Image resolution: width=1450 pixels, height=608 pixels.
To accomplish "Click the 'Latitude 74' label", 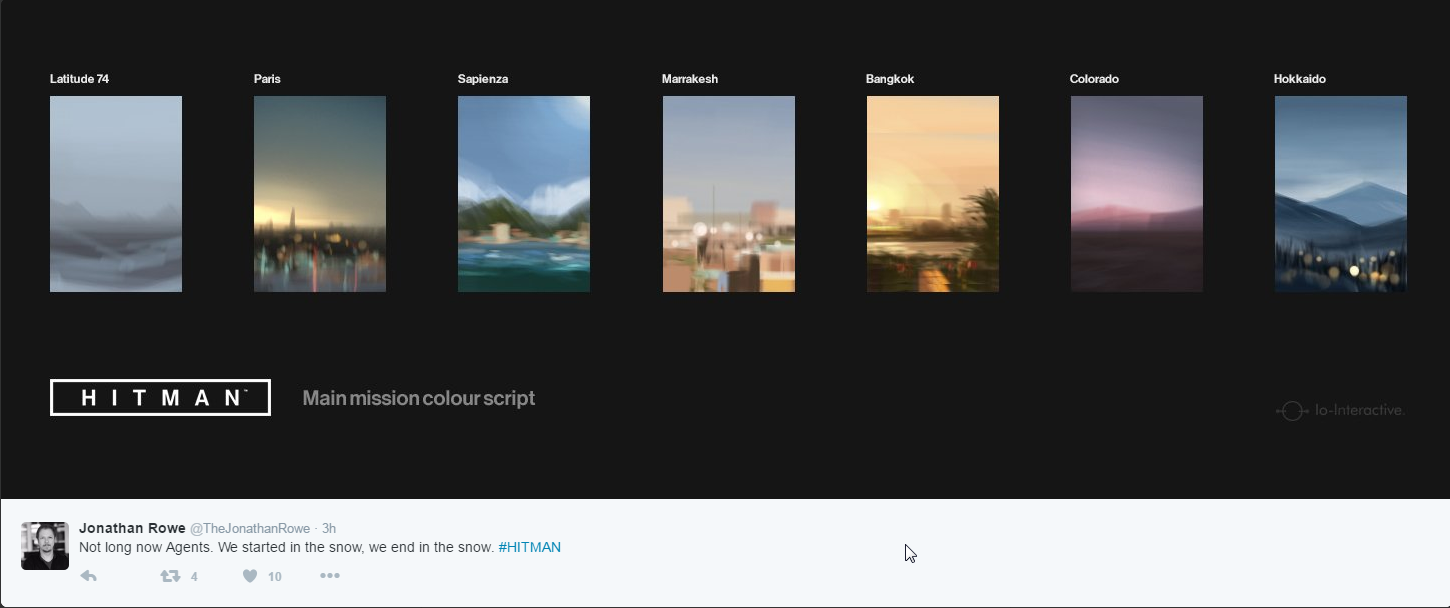I will tap(79, 79).
